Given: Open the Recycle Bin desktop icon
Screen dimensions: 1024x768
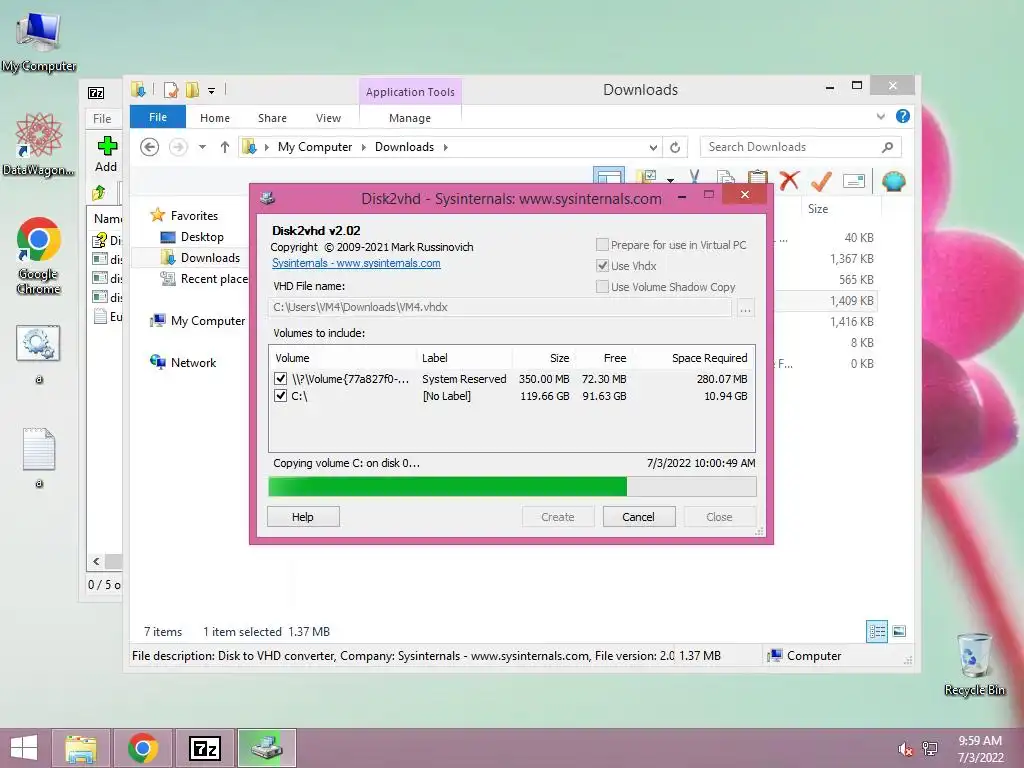Looking at the screenshot, I should (974, 664).
